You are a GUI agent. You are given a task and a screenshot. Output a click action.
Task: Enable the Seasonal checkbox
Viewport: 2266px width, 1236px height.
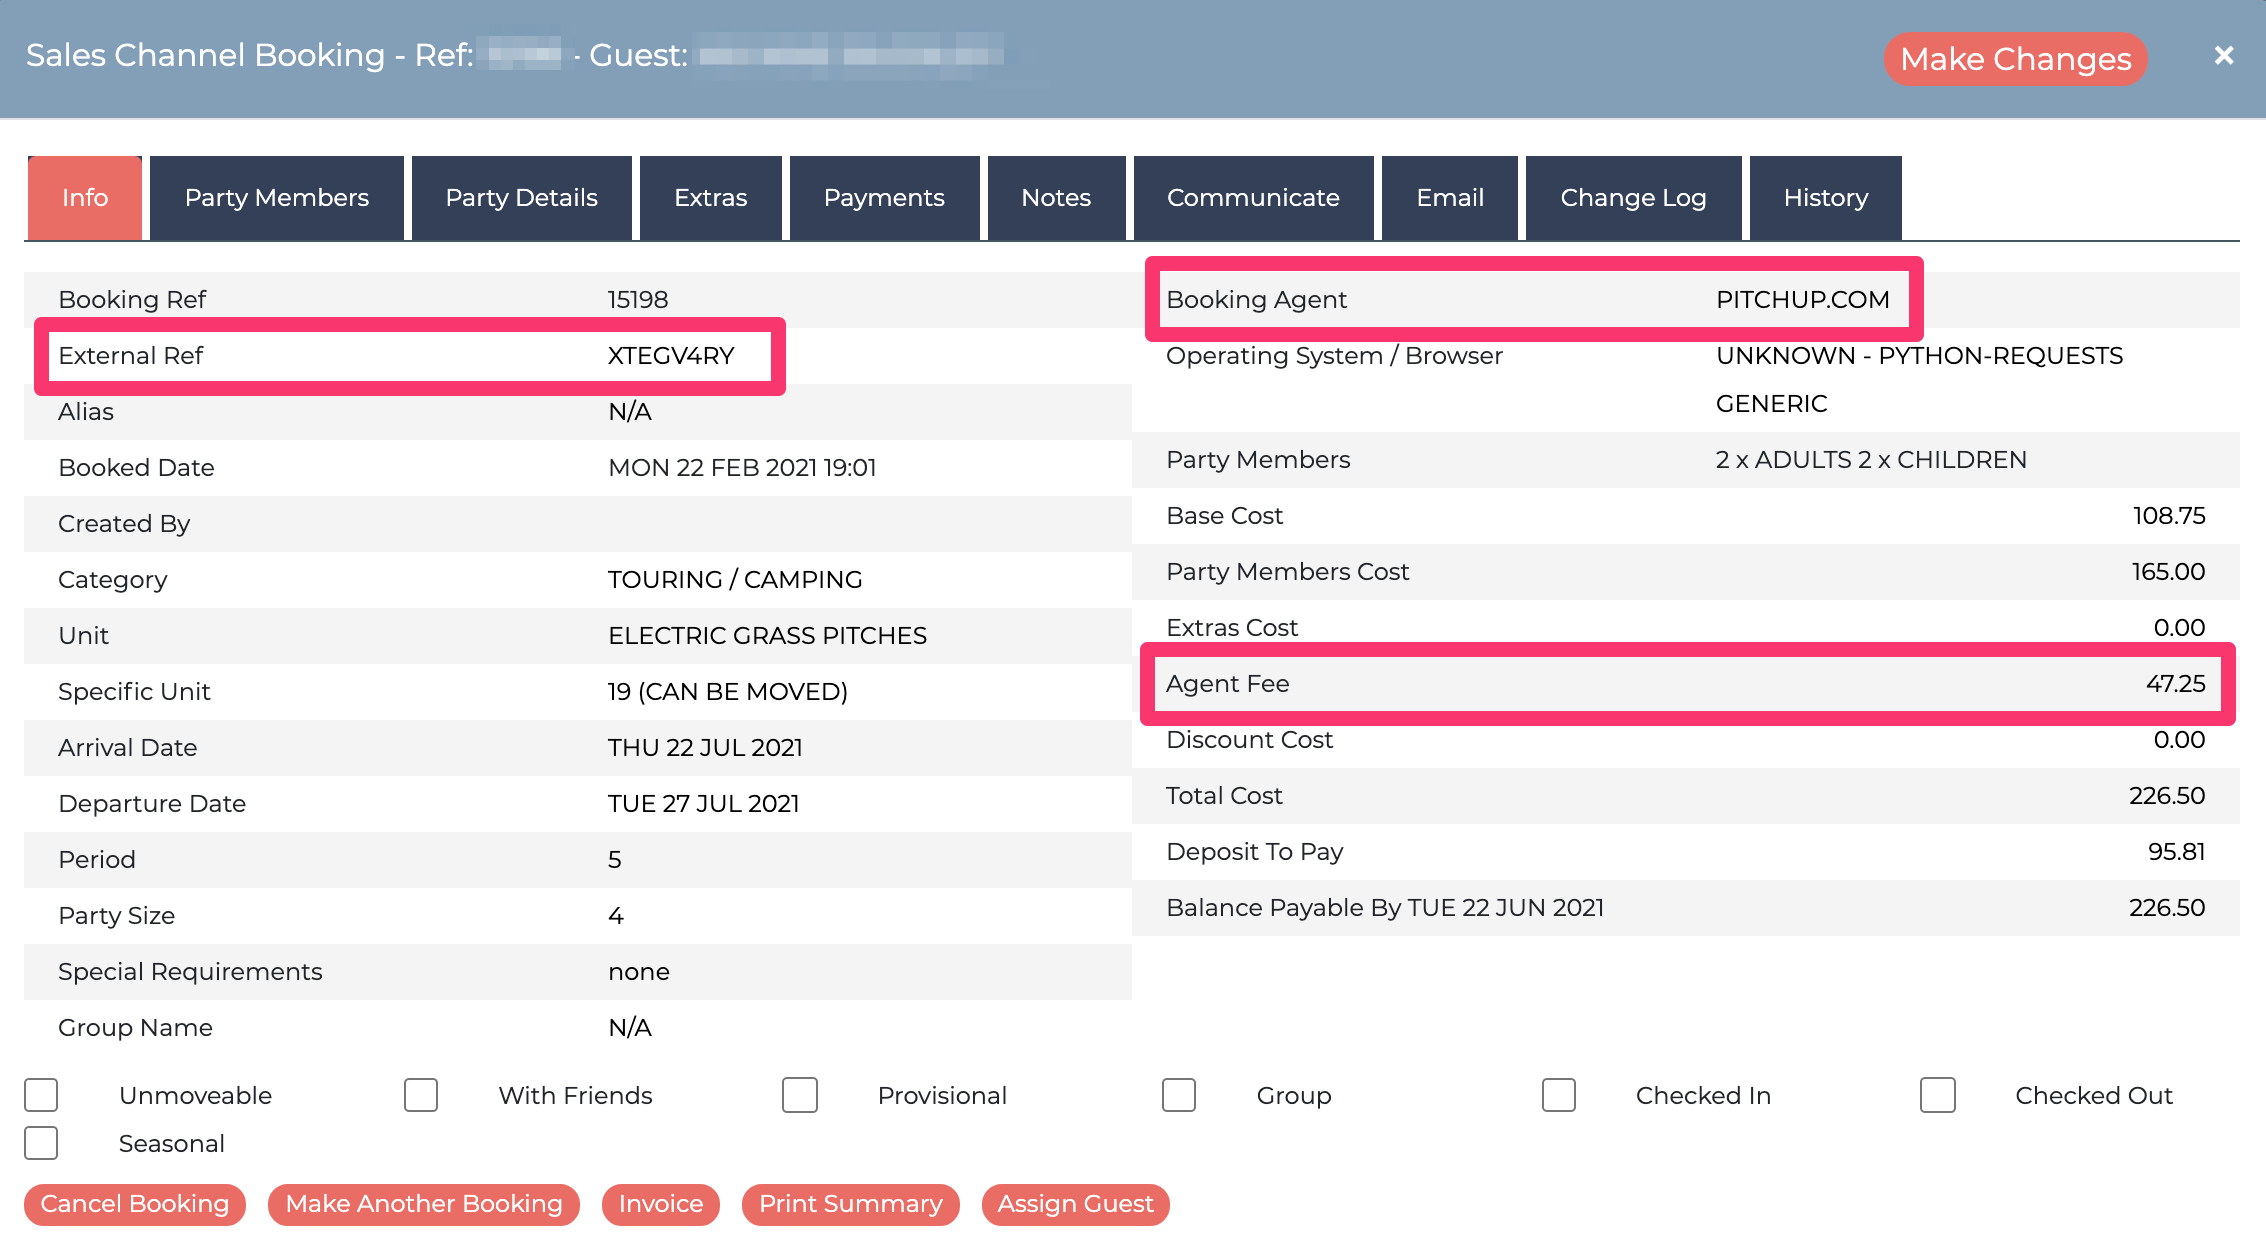(x=41, y=1143)
